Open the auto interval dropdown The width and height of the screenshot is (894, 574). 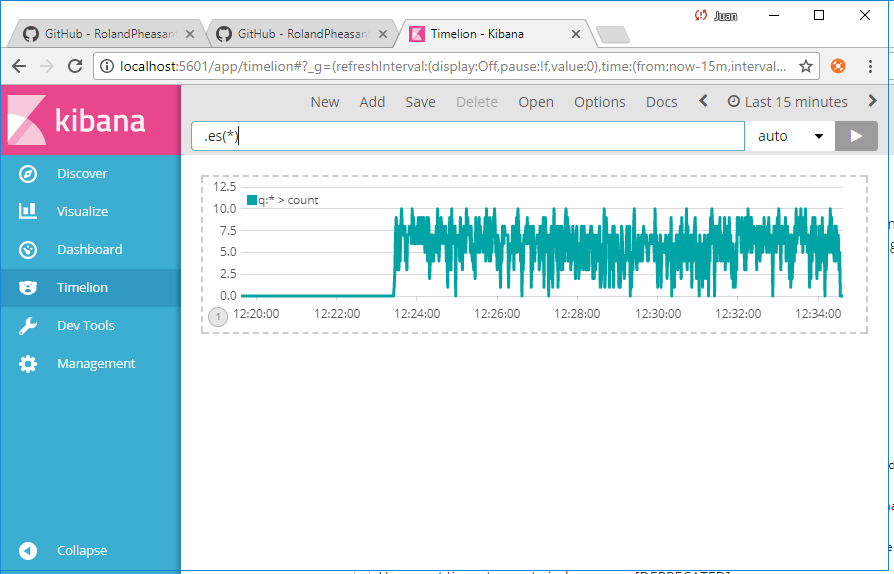[x=790, y=136]
